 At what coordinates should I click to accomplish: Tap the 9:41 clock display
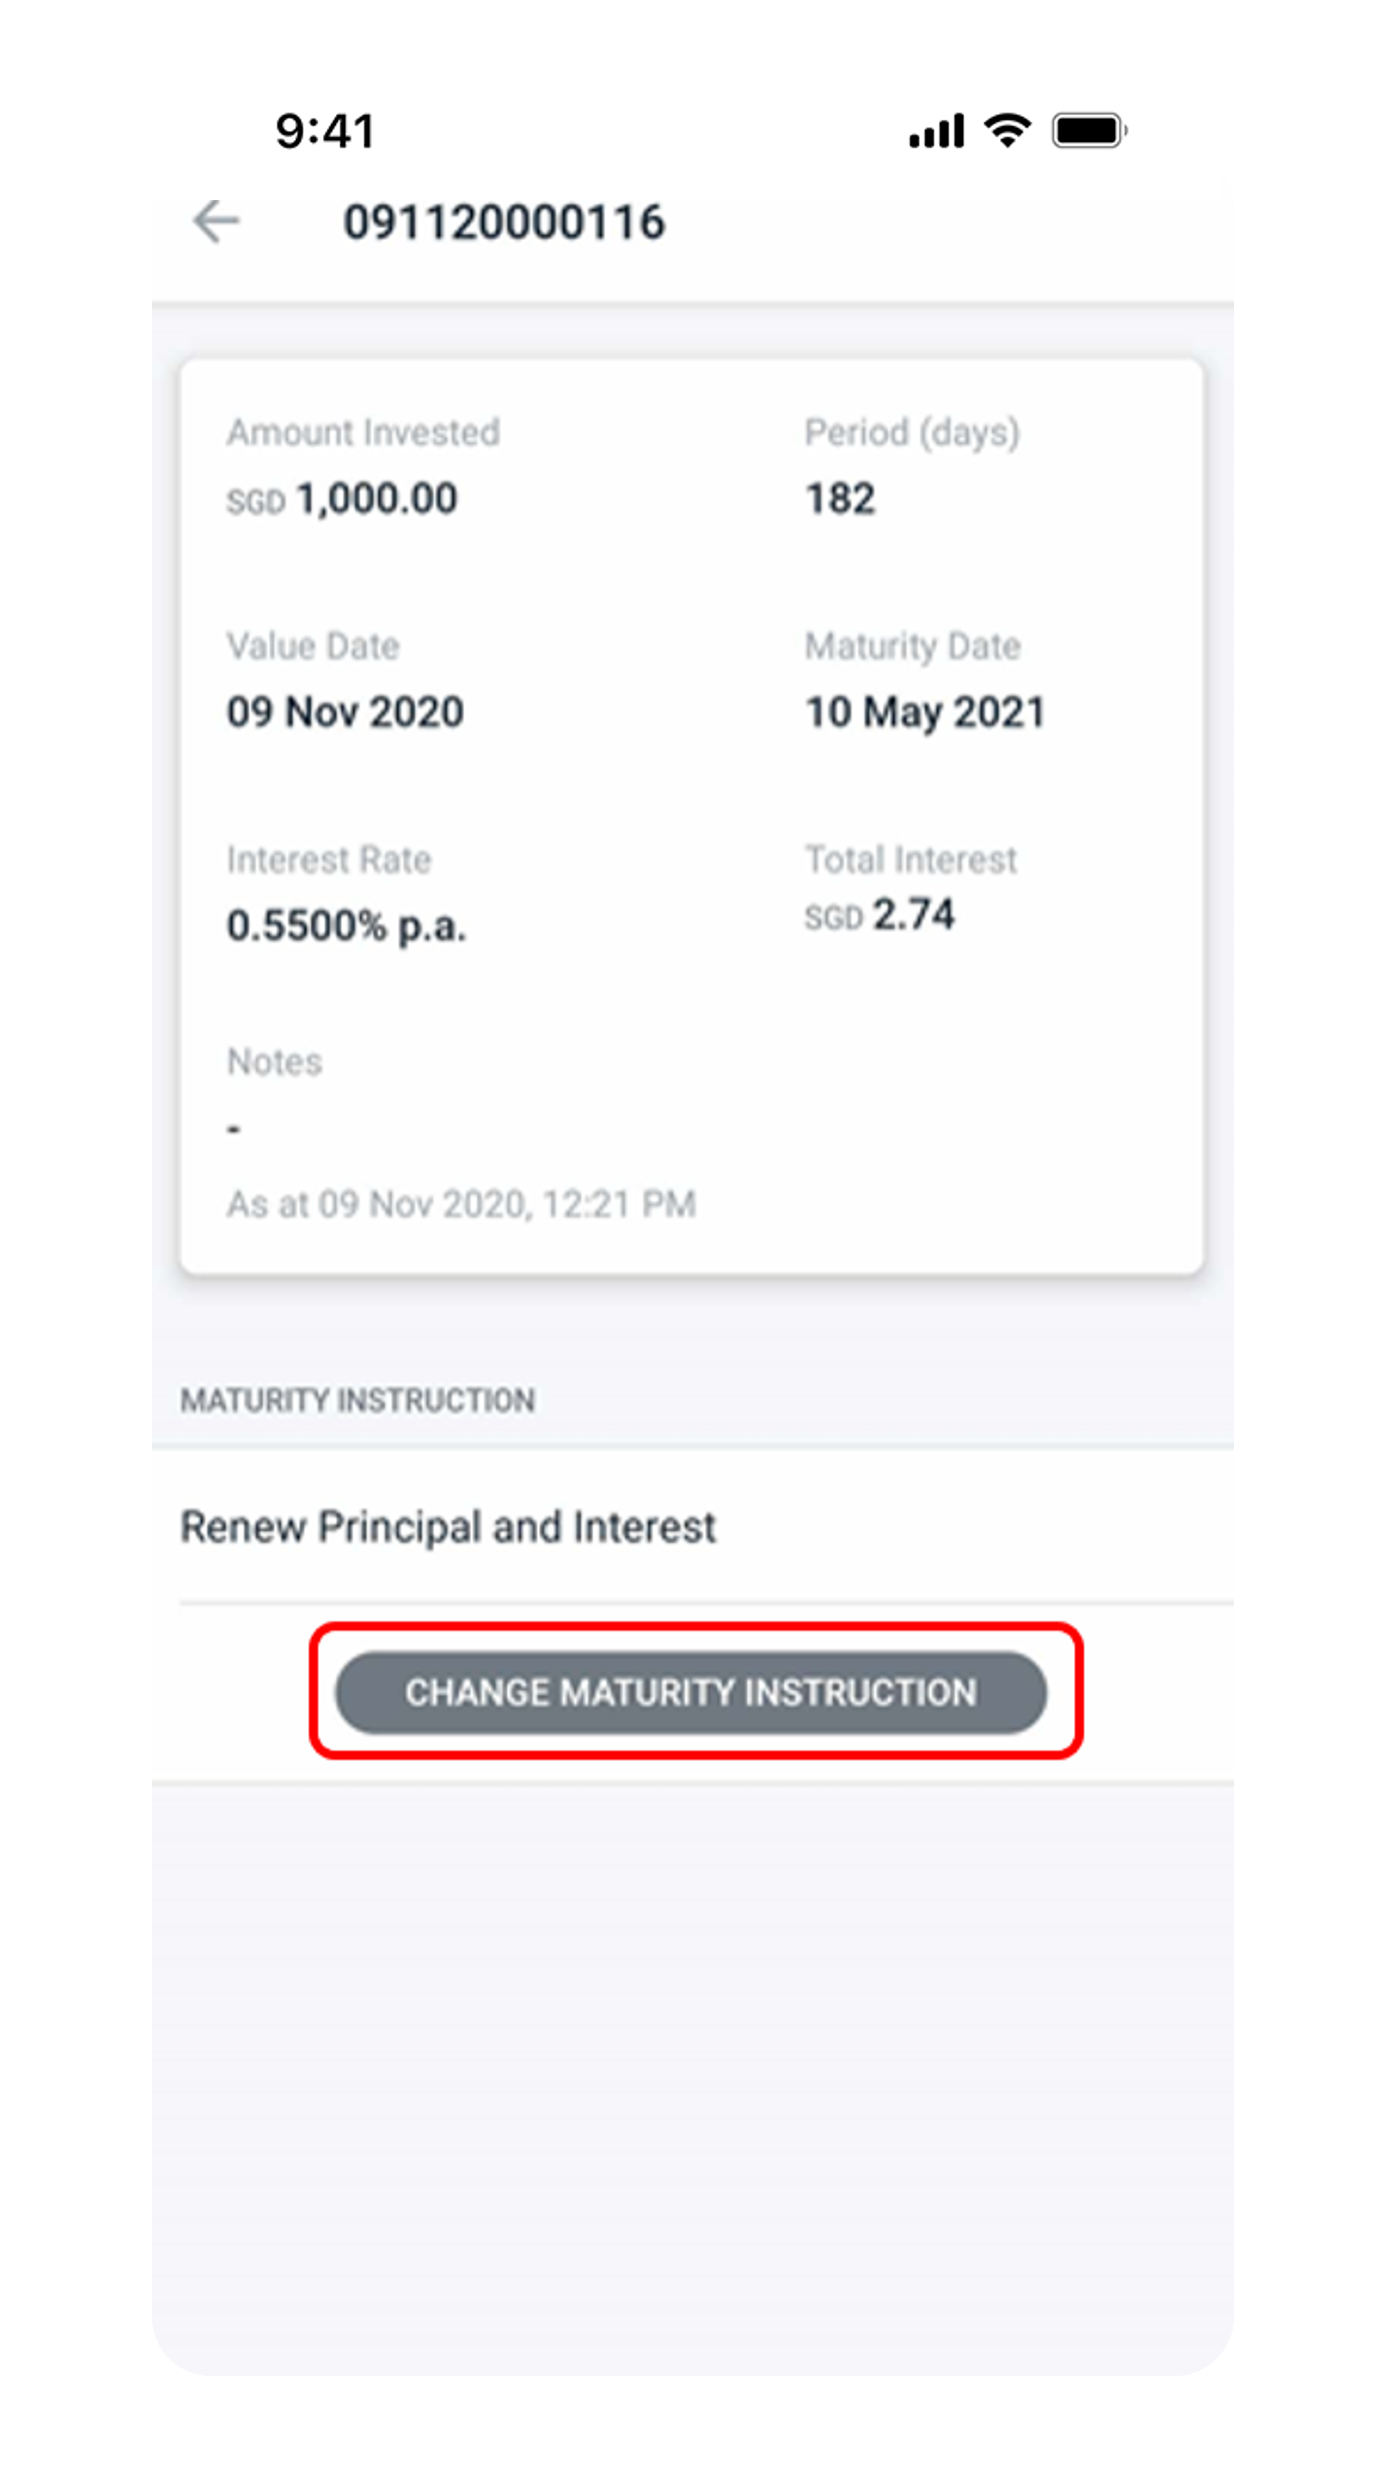coord(326,131)
